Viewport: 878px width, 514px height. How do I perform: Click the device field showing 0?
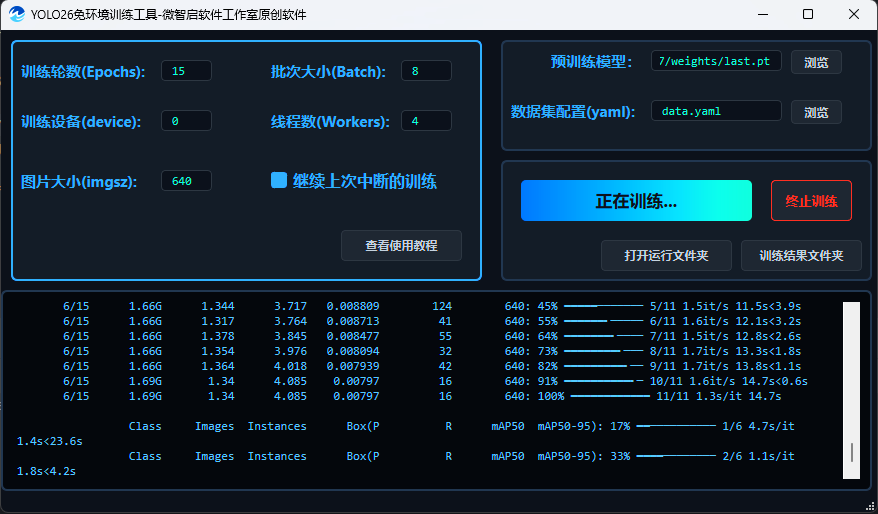pyautogui.click(x=186, y=120)
